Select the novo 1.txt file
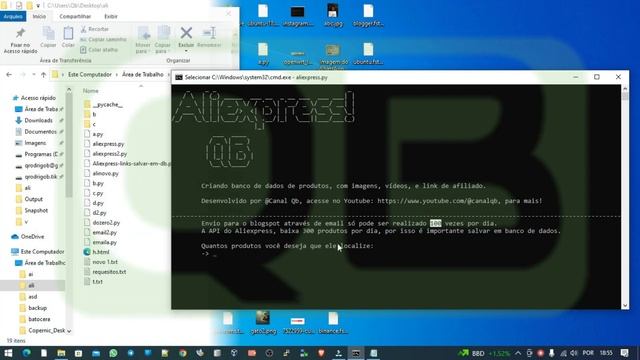 coord(105,262)
